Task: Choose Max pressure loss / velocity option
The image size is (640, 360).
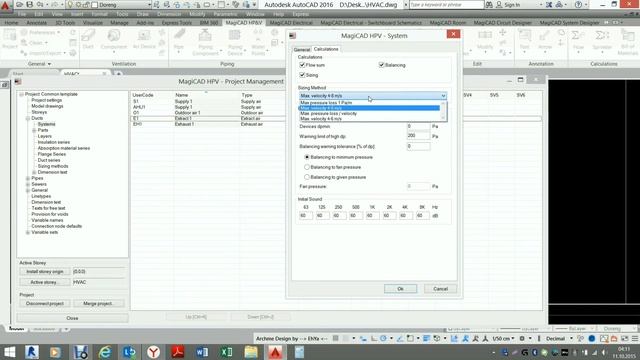Action: coord(370,113)
